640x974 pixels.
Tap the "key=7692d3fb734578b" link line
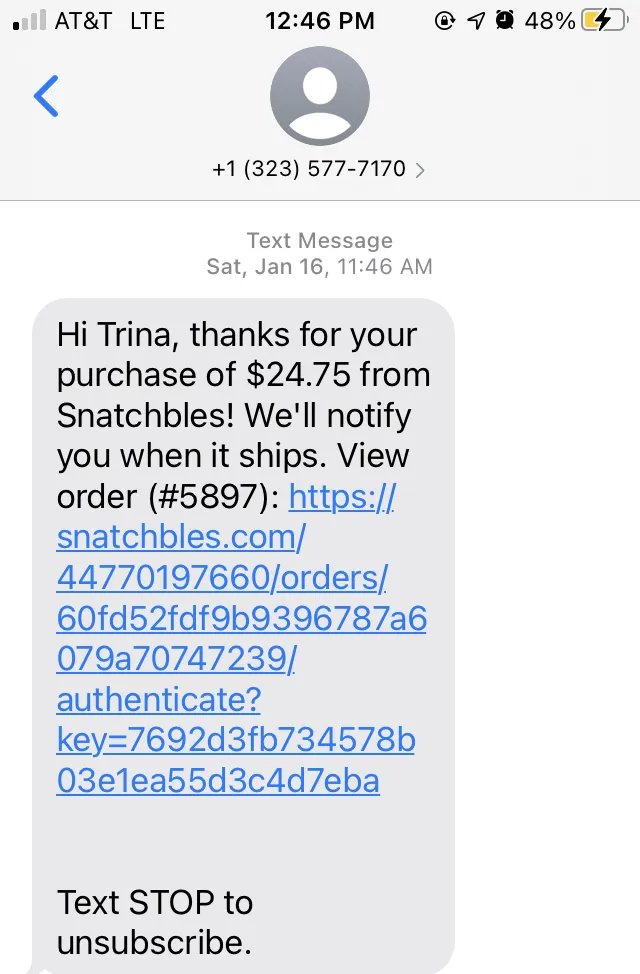pyautogui.click(x=236, y=740)
